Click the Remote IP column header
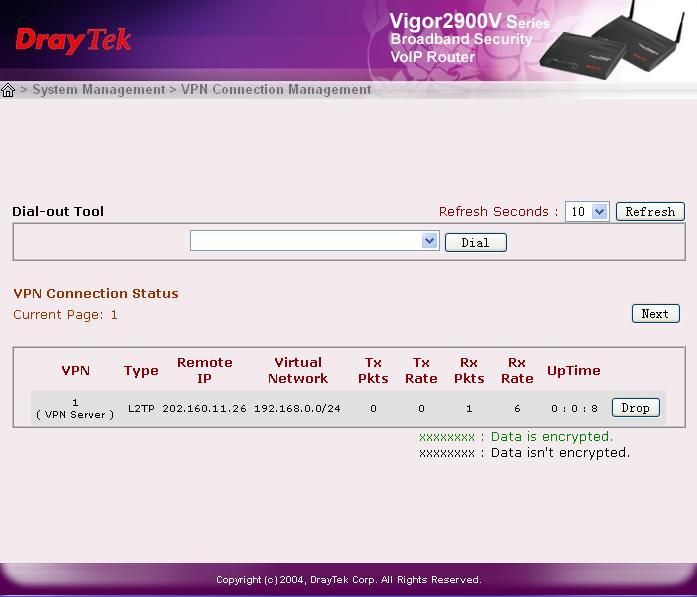The image size is (697, 597). (204, 370)
